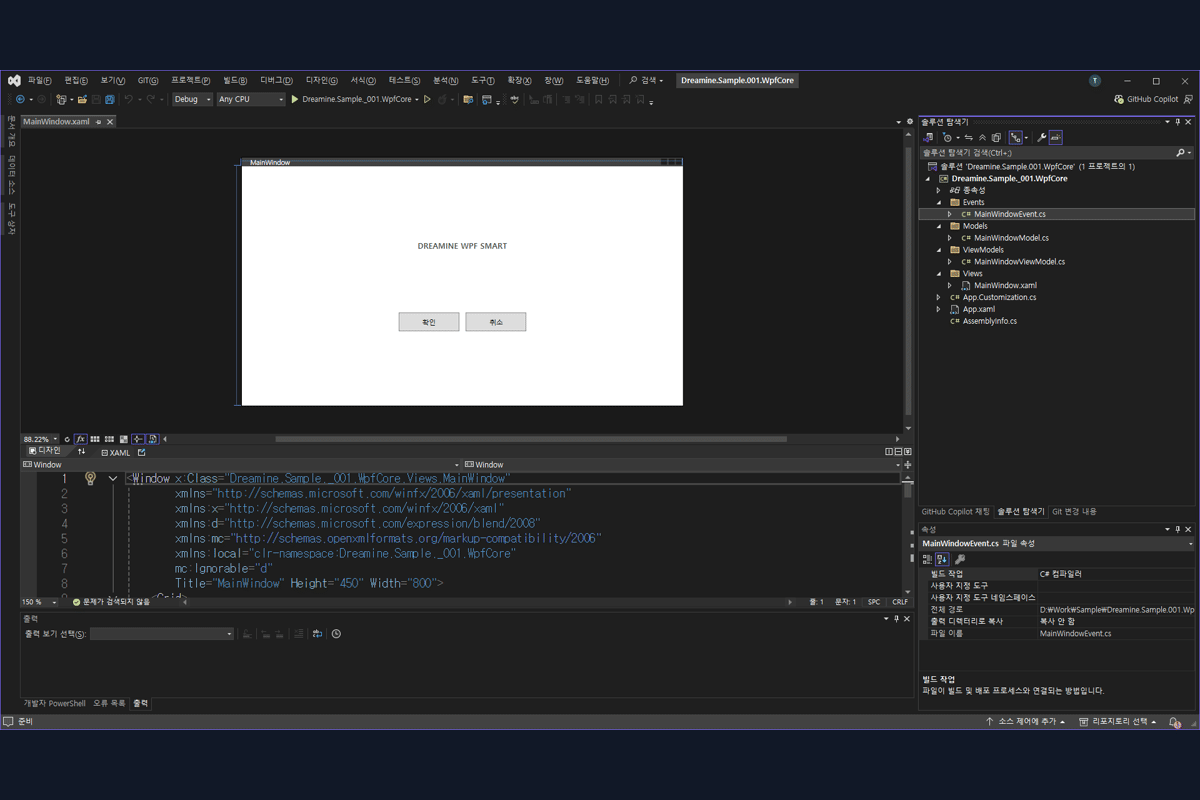Click the 검색 search button in menu bar

pyautogui.click(x=646, y=80)
